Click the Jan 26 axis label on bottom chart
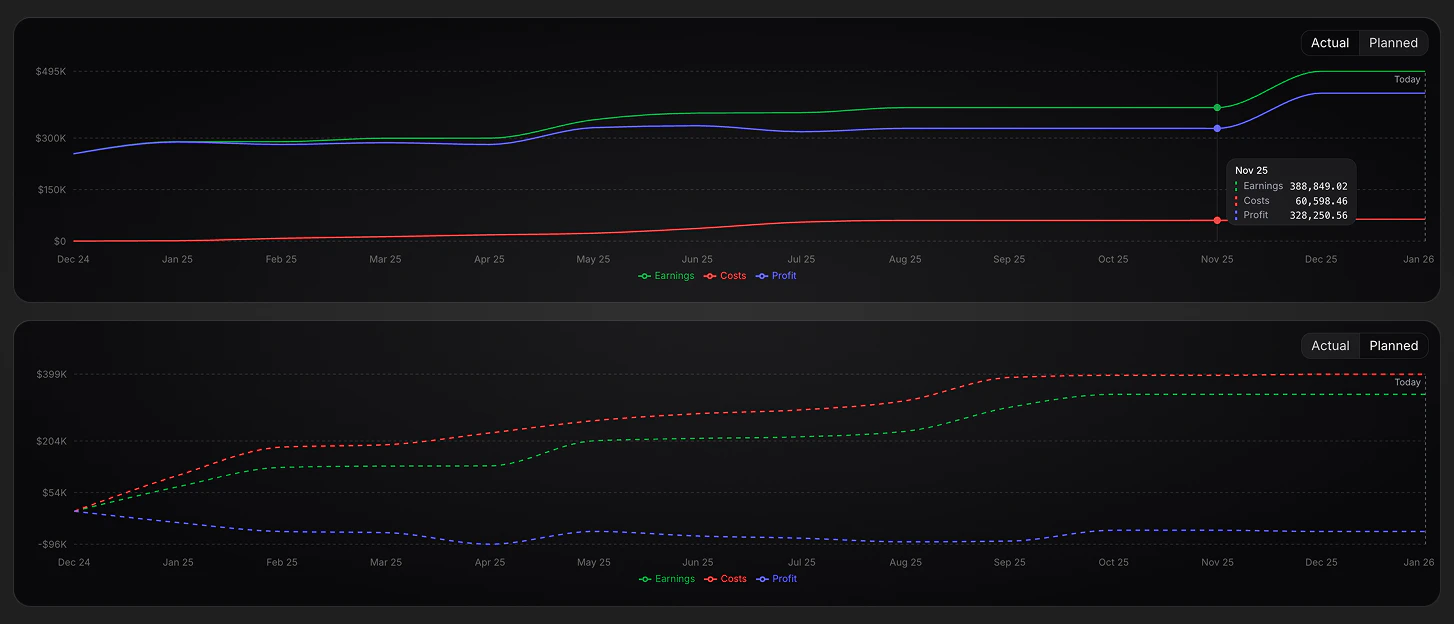 pos(1419,562)
